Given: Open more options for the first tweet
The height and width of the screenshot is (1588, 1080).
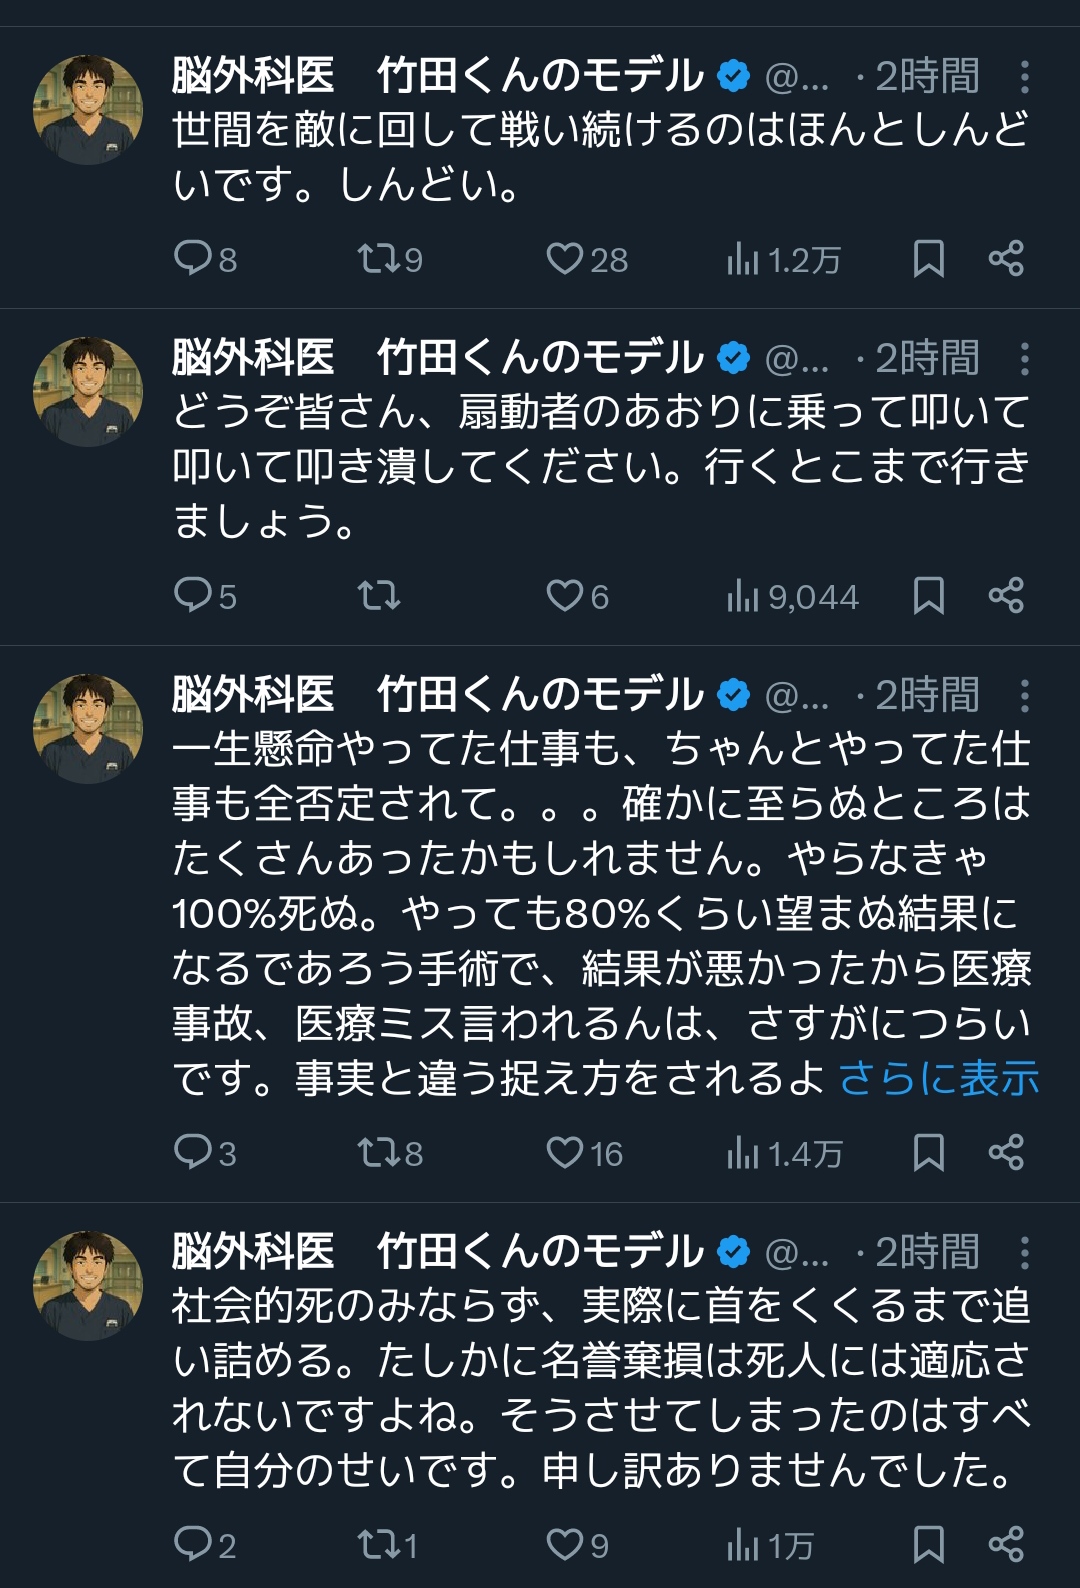Looking at the screenshot, I should [1024, 77].
